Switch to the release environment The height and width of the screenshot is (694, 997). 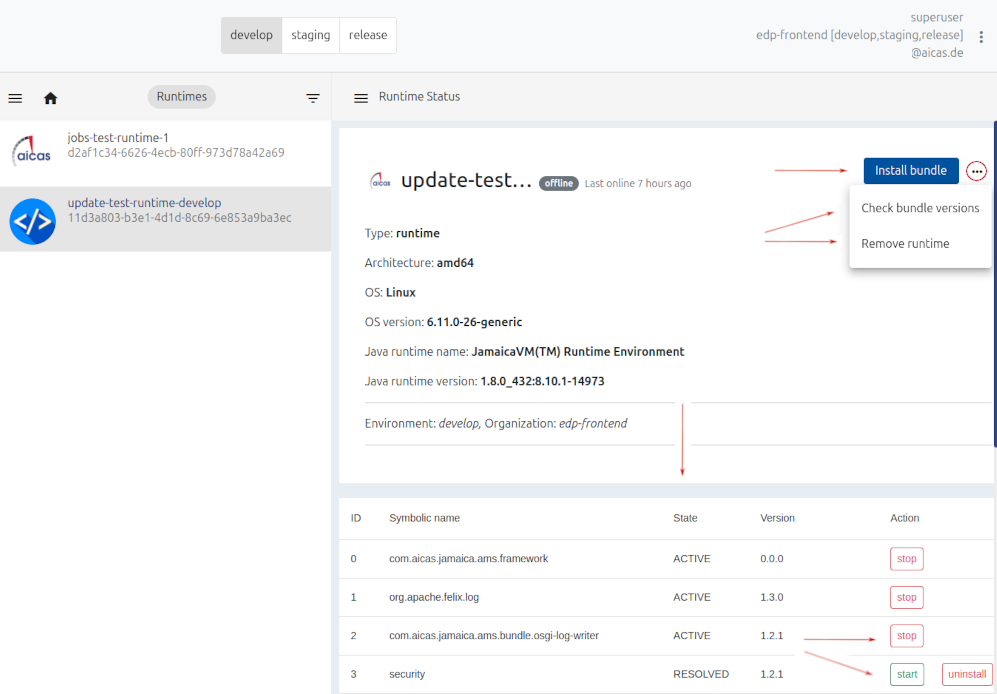368,35
